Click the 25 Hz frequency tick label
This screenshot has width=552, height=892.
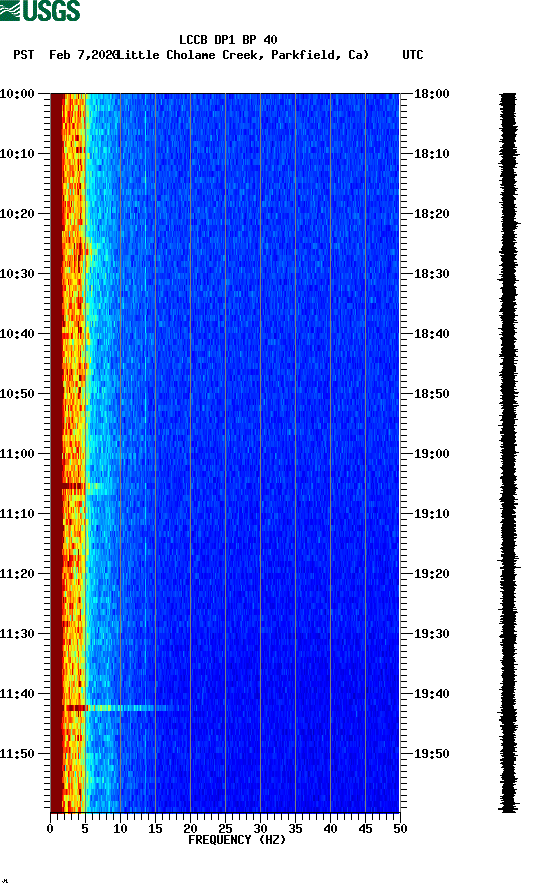click(225, 829)
